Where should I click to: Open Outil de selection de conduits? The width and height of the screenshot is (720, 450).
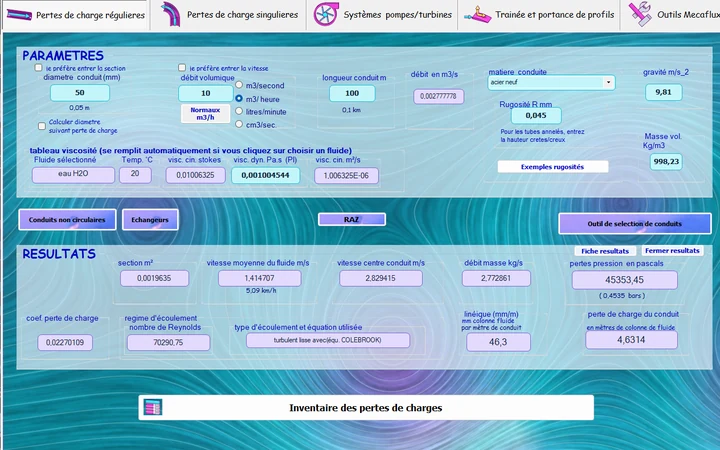click(x=635, y=224)
